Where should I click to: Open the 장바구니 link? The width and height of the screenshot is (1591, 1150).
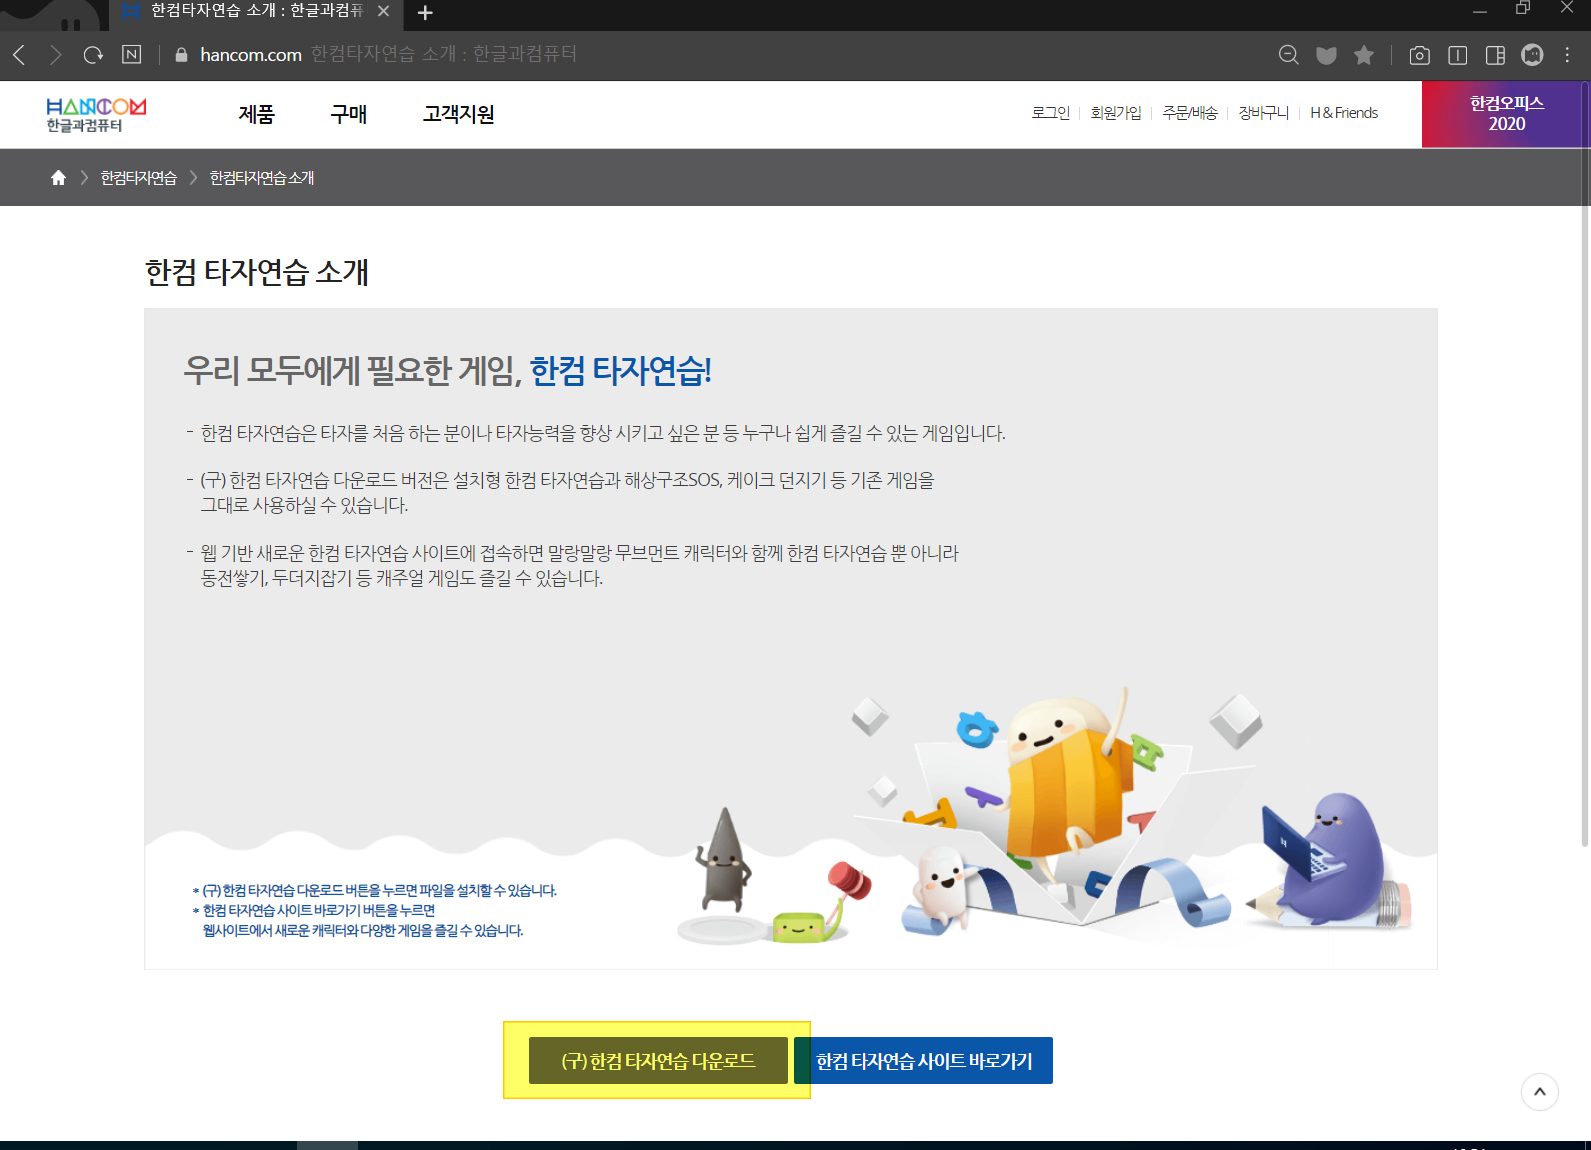point(1264,113)
